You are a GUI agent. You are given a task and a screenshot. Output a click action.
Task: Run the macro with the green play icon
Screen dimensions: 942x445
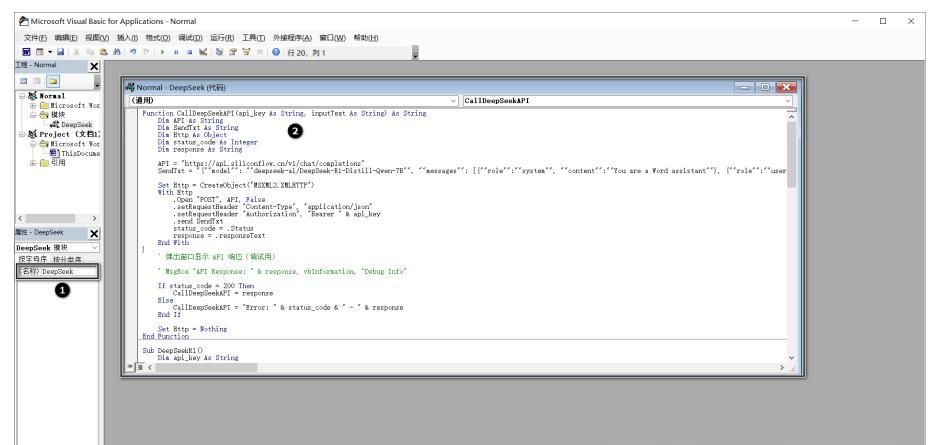pos(162,52)
